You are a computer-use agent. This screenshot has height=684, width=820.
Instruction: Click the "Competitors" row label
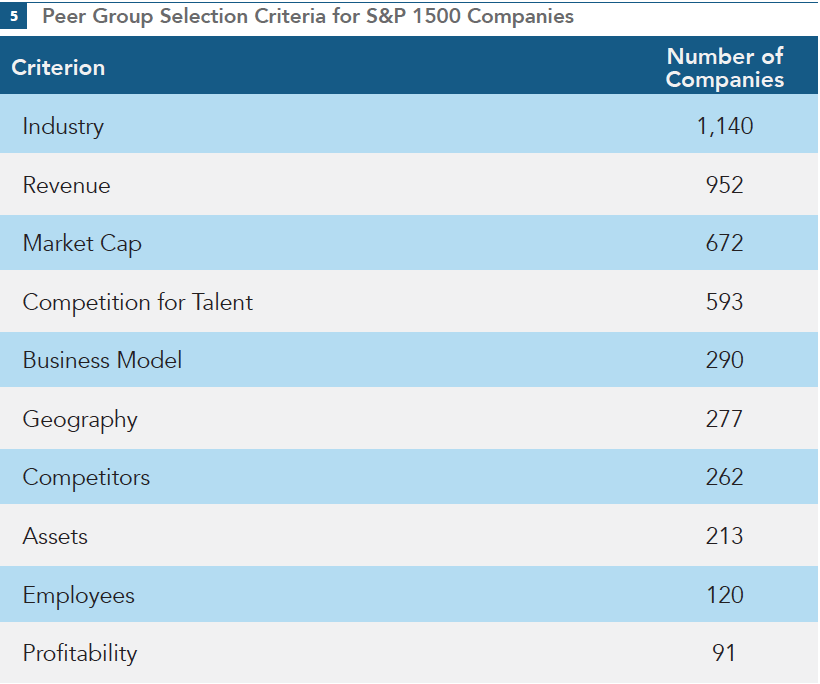coord(86,477)
